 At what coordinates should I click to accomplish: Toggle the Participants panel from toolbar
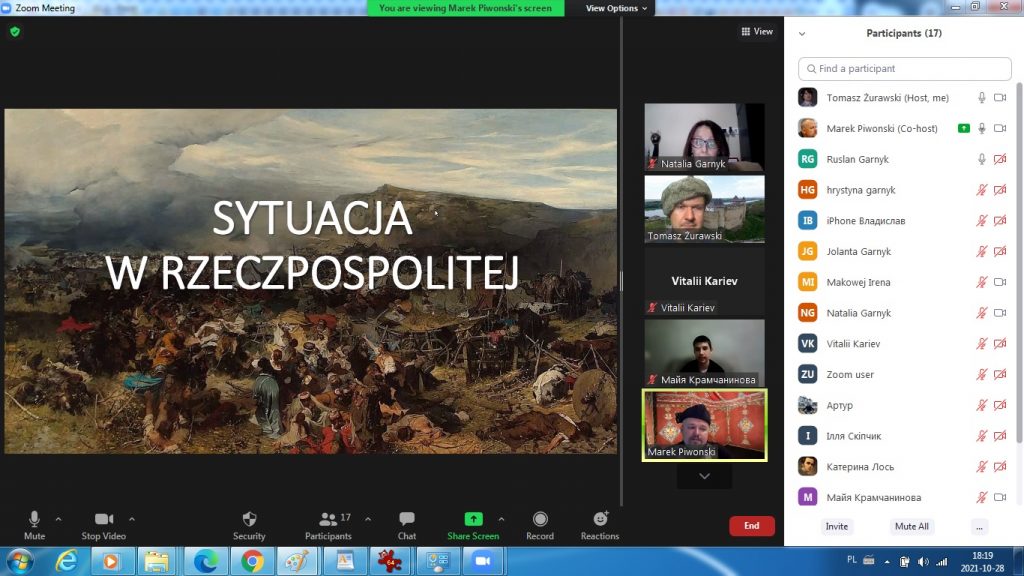328,524
